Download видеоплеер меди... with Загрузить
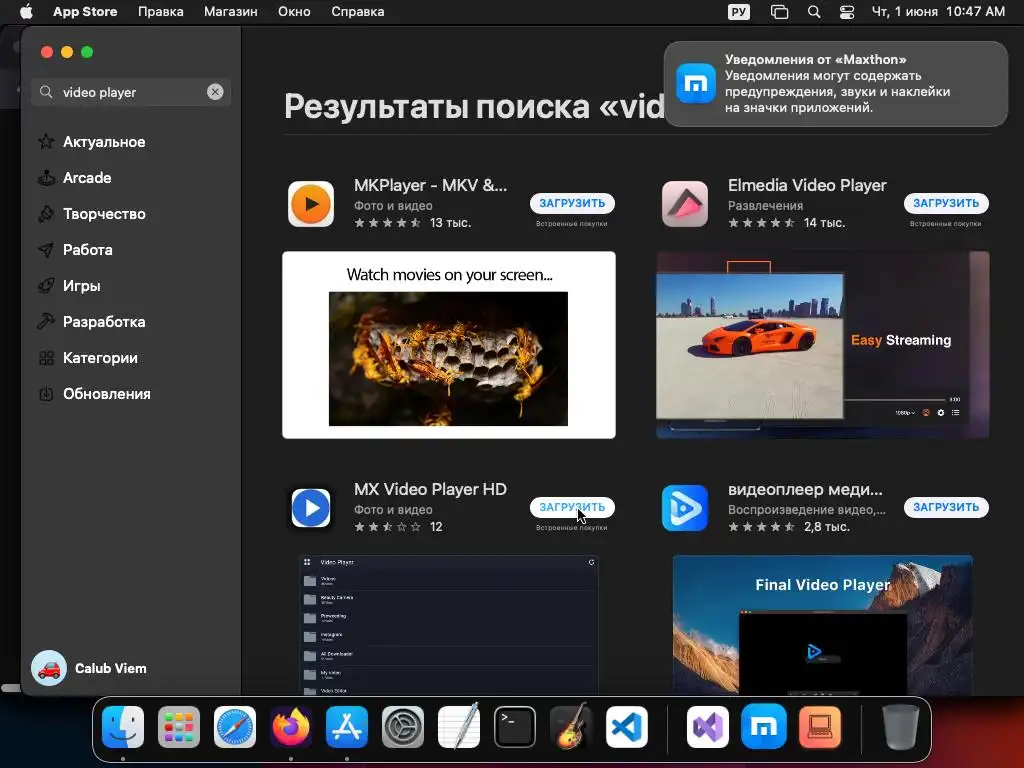Screen dimensions: 1024x768 [946, 507]
